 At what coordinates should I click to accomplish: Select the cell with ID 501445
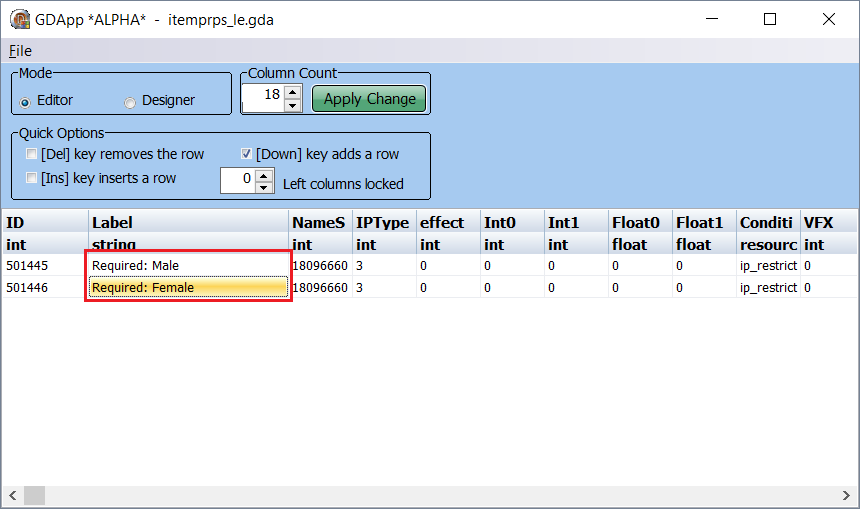coord(45,265)
